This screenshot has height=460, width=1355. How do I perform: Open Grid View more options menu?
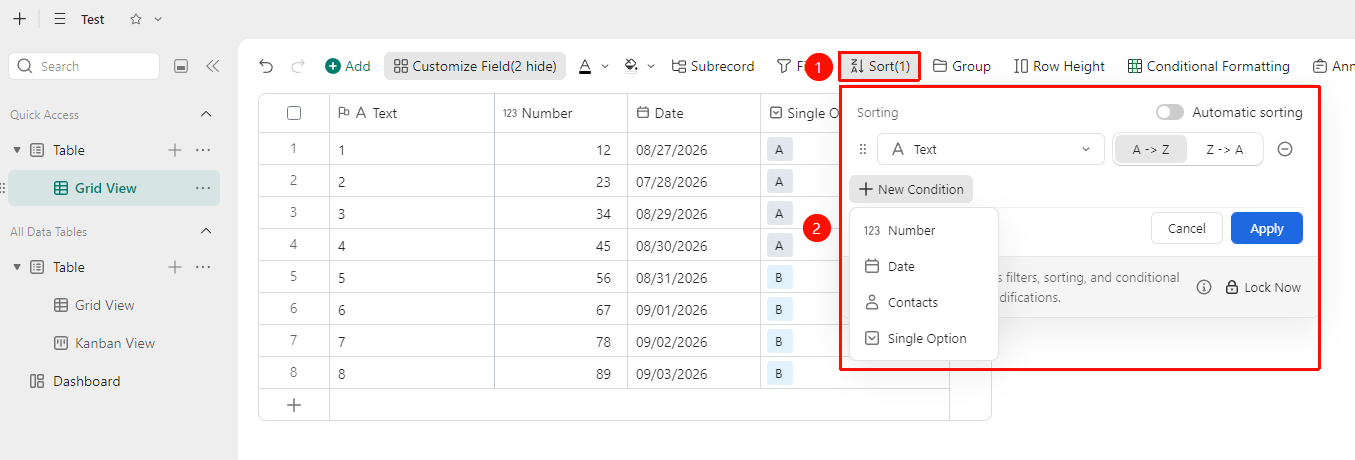tap(203, 188)
